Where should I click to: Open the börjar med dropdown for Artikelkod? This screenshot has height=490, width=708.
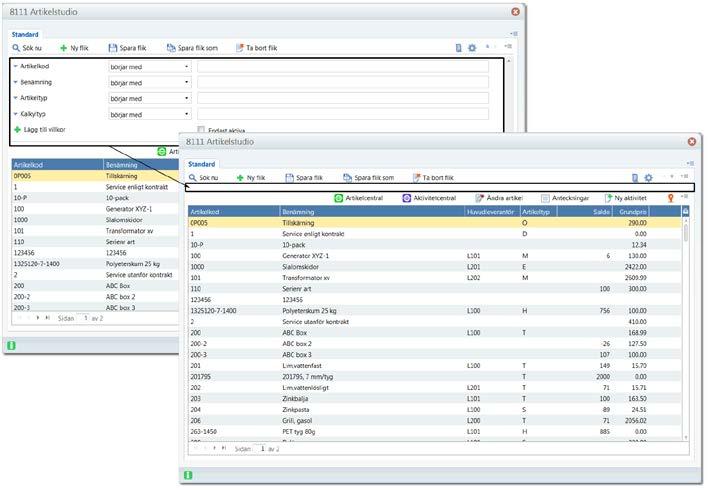[149, 67]
